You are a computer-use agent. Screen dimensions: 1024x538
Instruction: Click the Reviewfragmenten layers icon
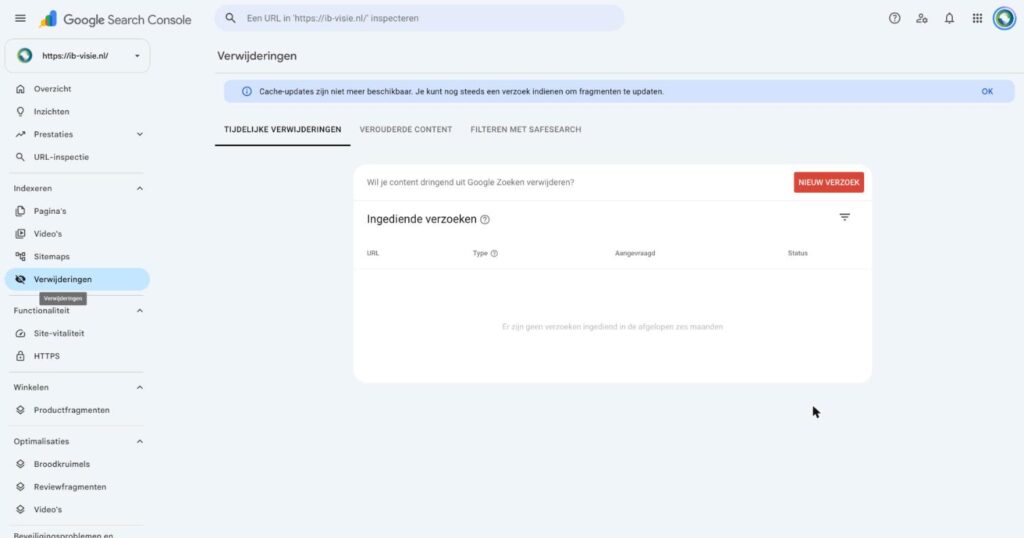(20, 487)
